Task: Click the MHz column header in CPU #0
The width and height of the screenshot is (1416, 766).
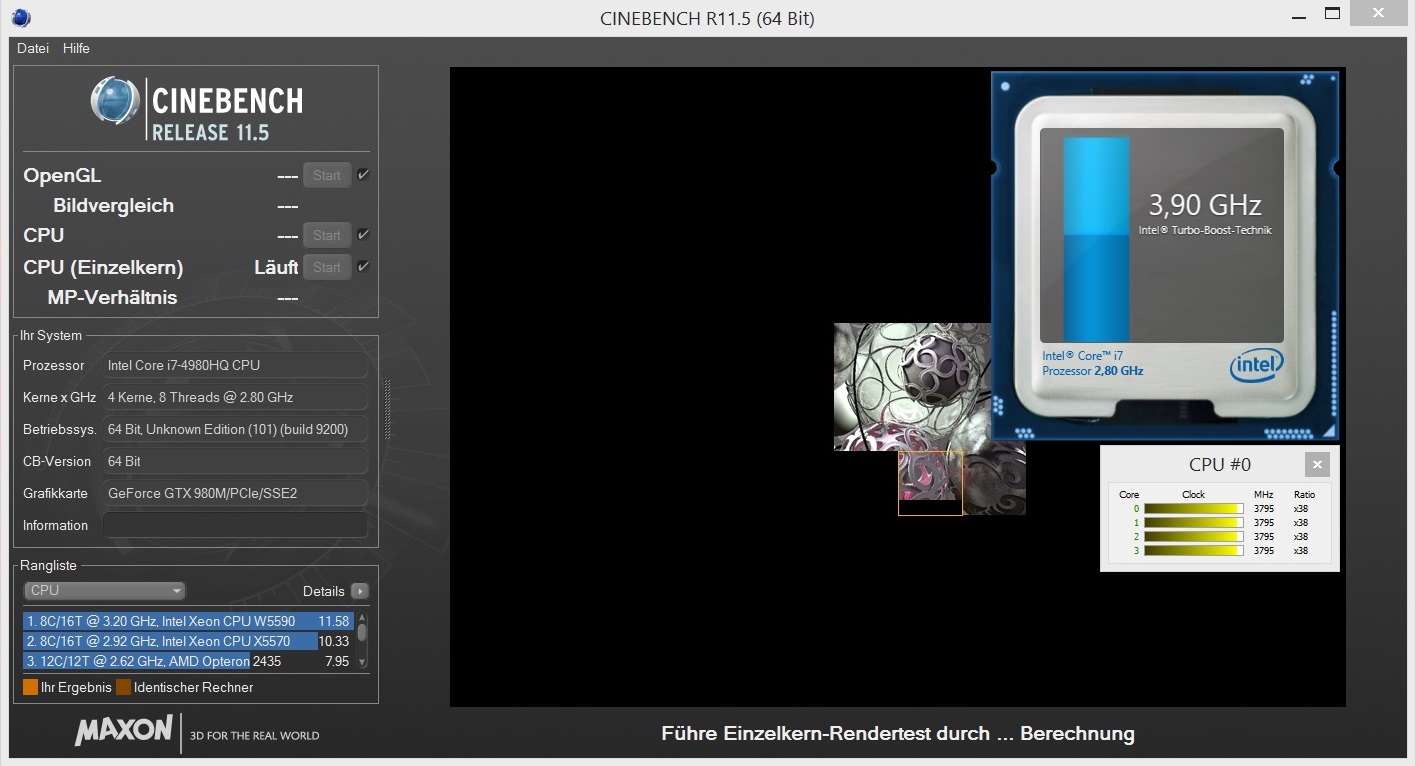Action: pyautogui.click(x=1263, y=494)
